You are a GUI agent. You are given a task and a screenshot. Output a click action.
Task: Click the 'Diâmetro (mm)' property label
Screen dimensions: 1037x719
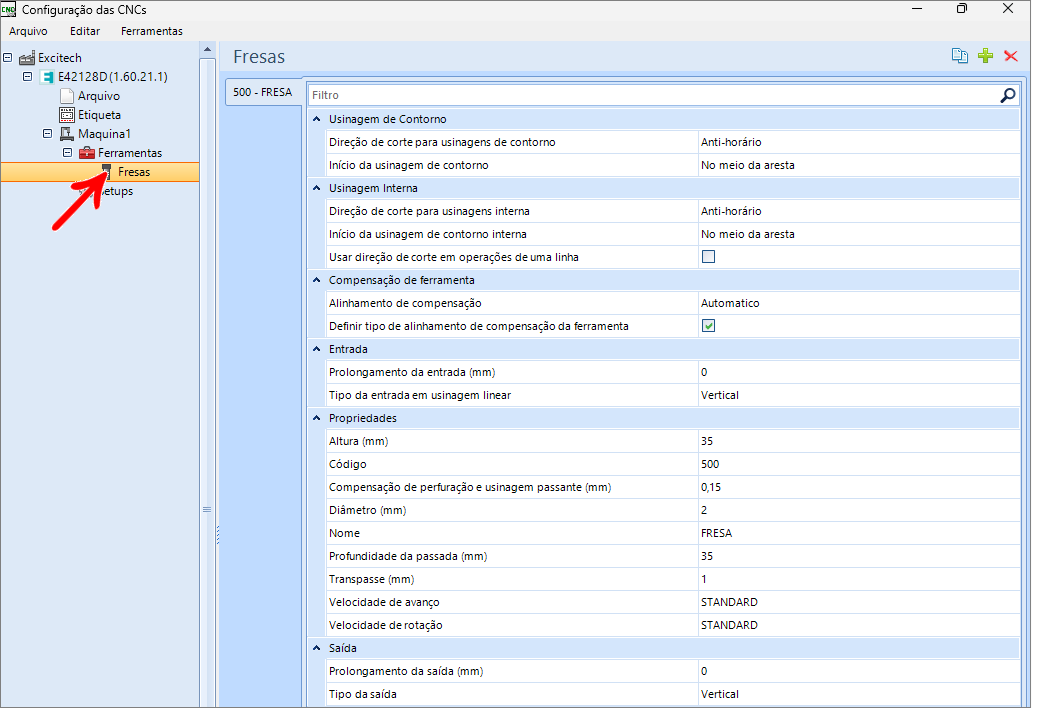click(x=367, y=511)
